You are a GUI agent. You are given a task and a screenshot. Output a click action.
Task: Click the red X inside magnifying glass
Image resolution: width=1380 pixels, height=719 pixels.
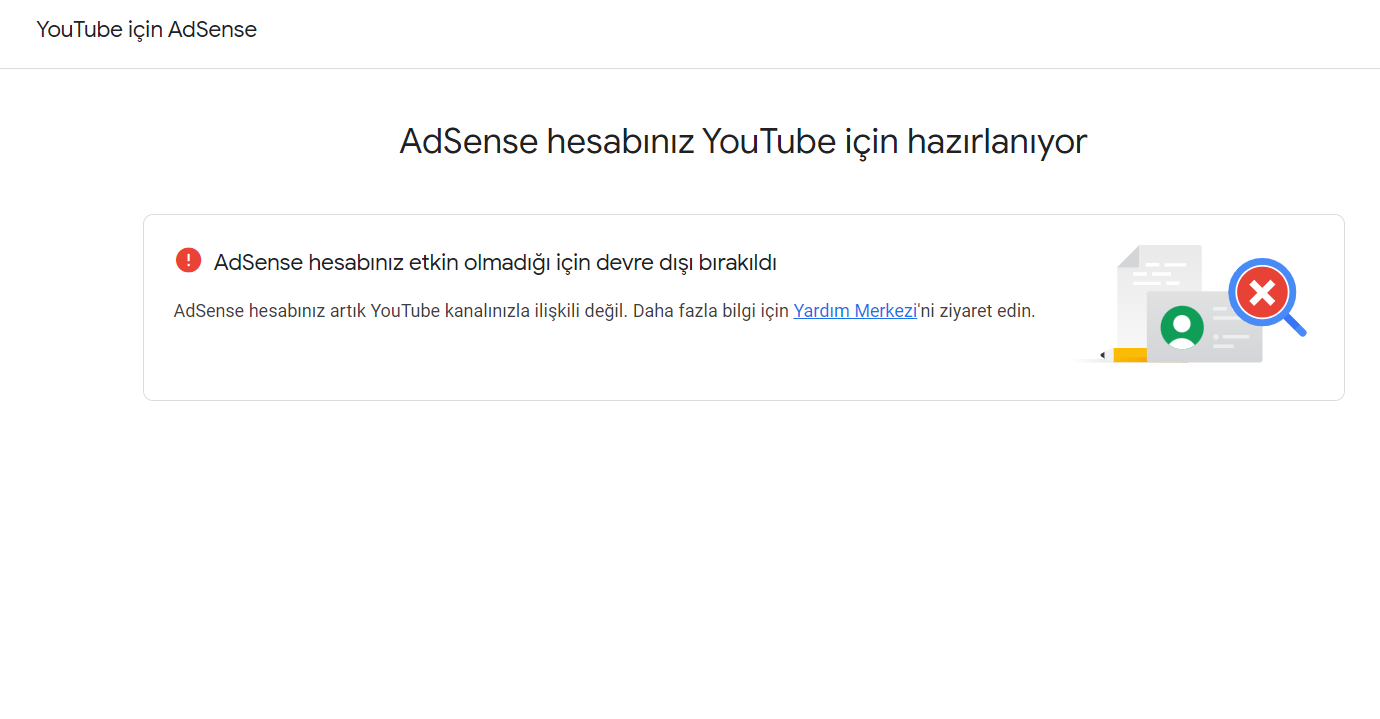(1262, 293)
